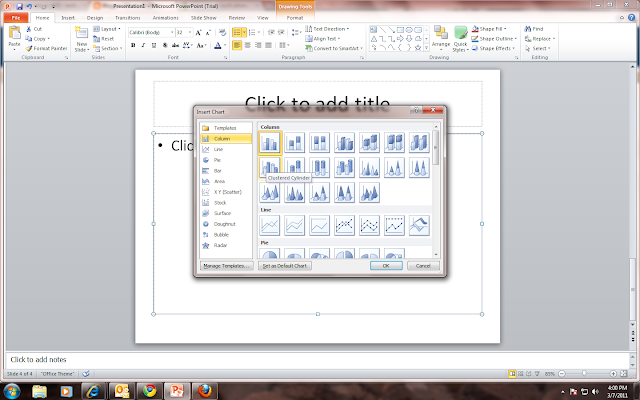Viewport: 640px width, 400px height.
Task: Select the Stock chart category
Action: click(226, 202)
